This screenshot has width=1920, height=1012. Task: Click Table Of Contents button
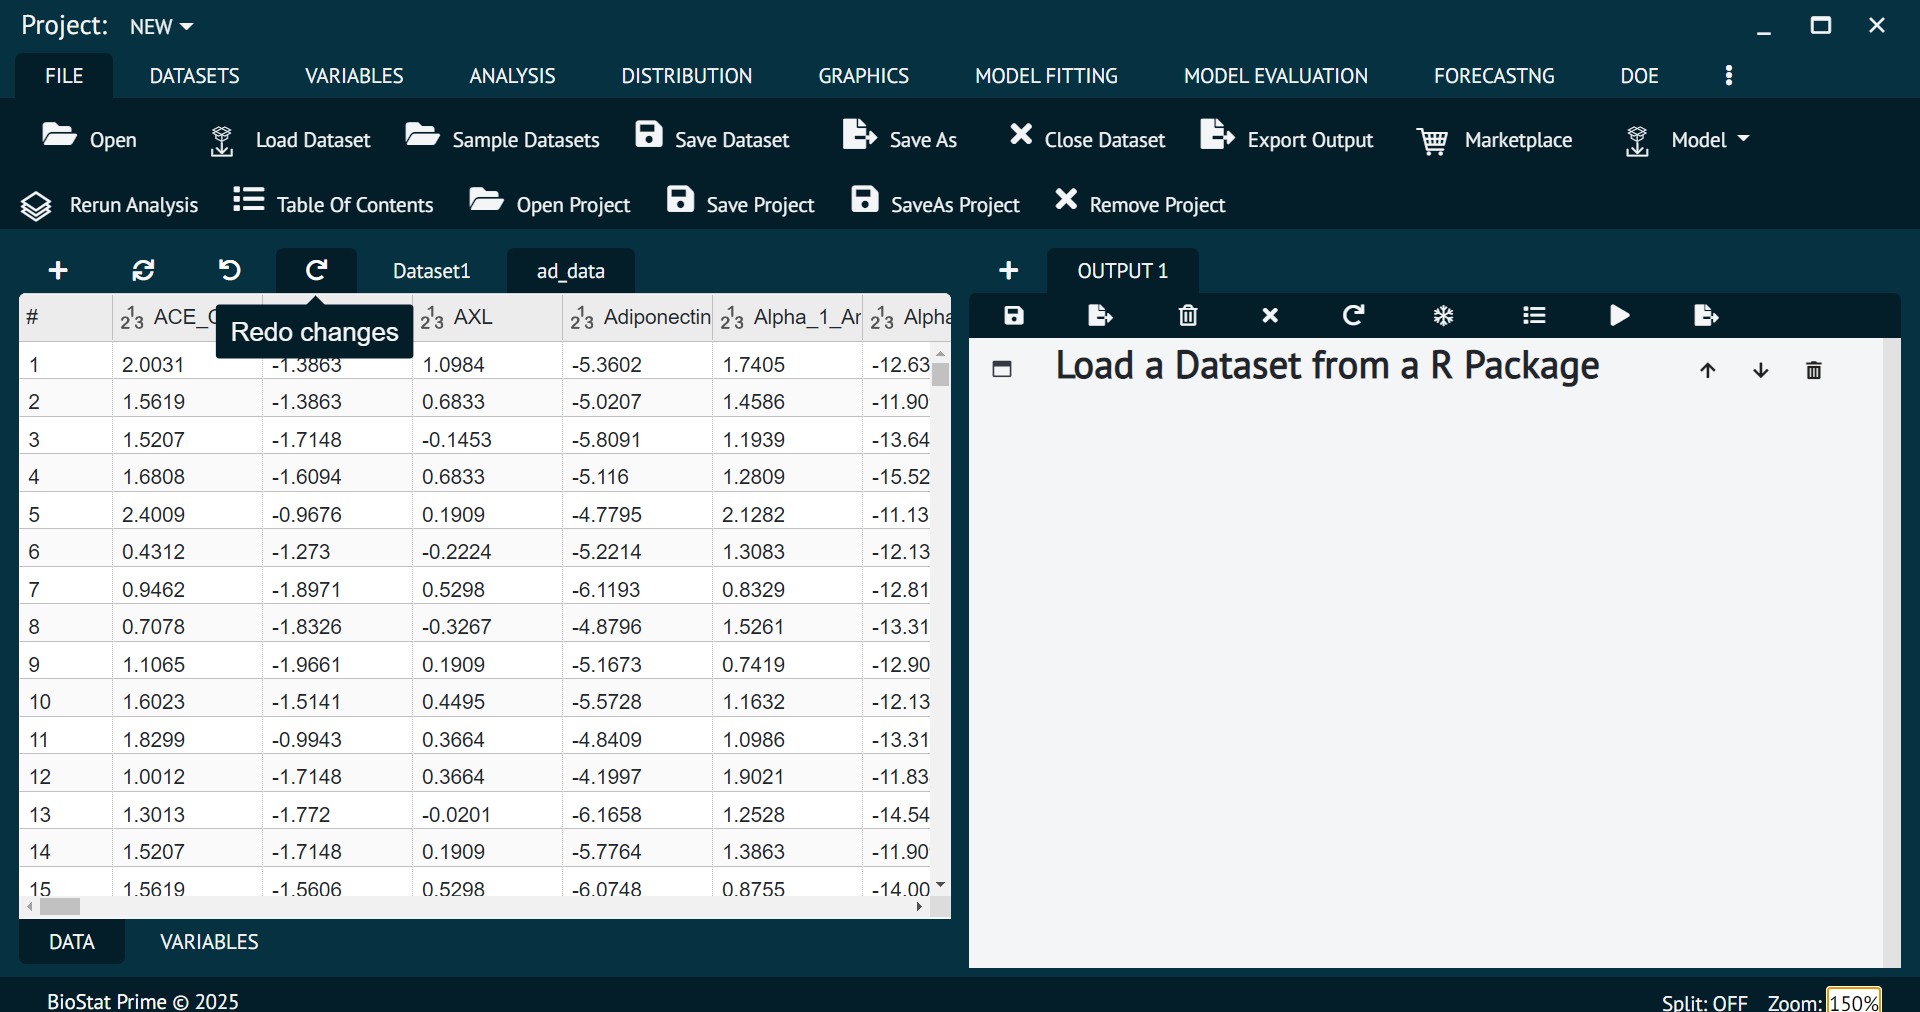(x=333, y=204)
